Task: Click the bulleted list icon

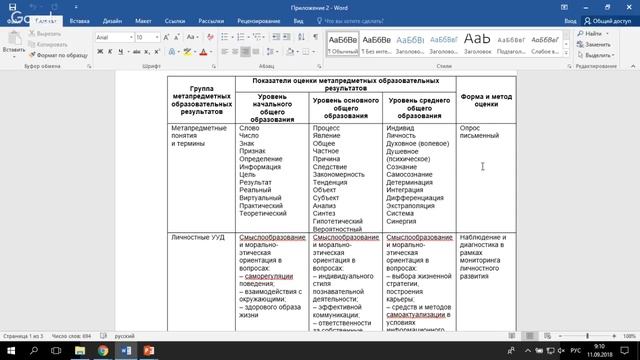Action: coord(225,37)
